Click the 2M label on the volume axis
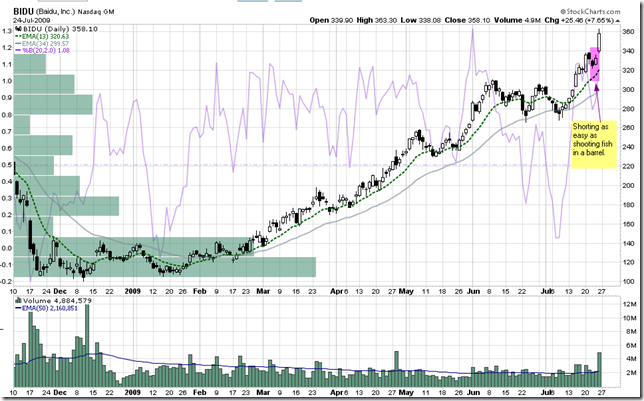The width and height of the screenshot is (644, 401). 631,373
